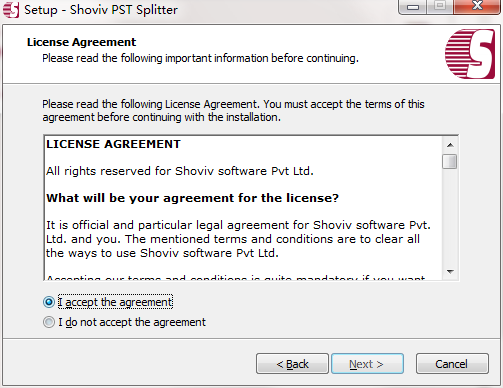Viewport: 503px width, 388px height.
Task: Click the Shoviv icon in the title bar
Action: click(11, 10)
